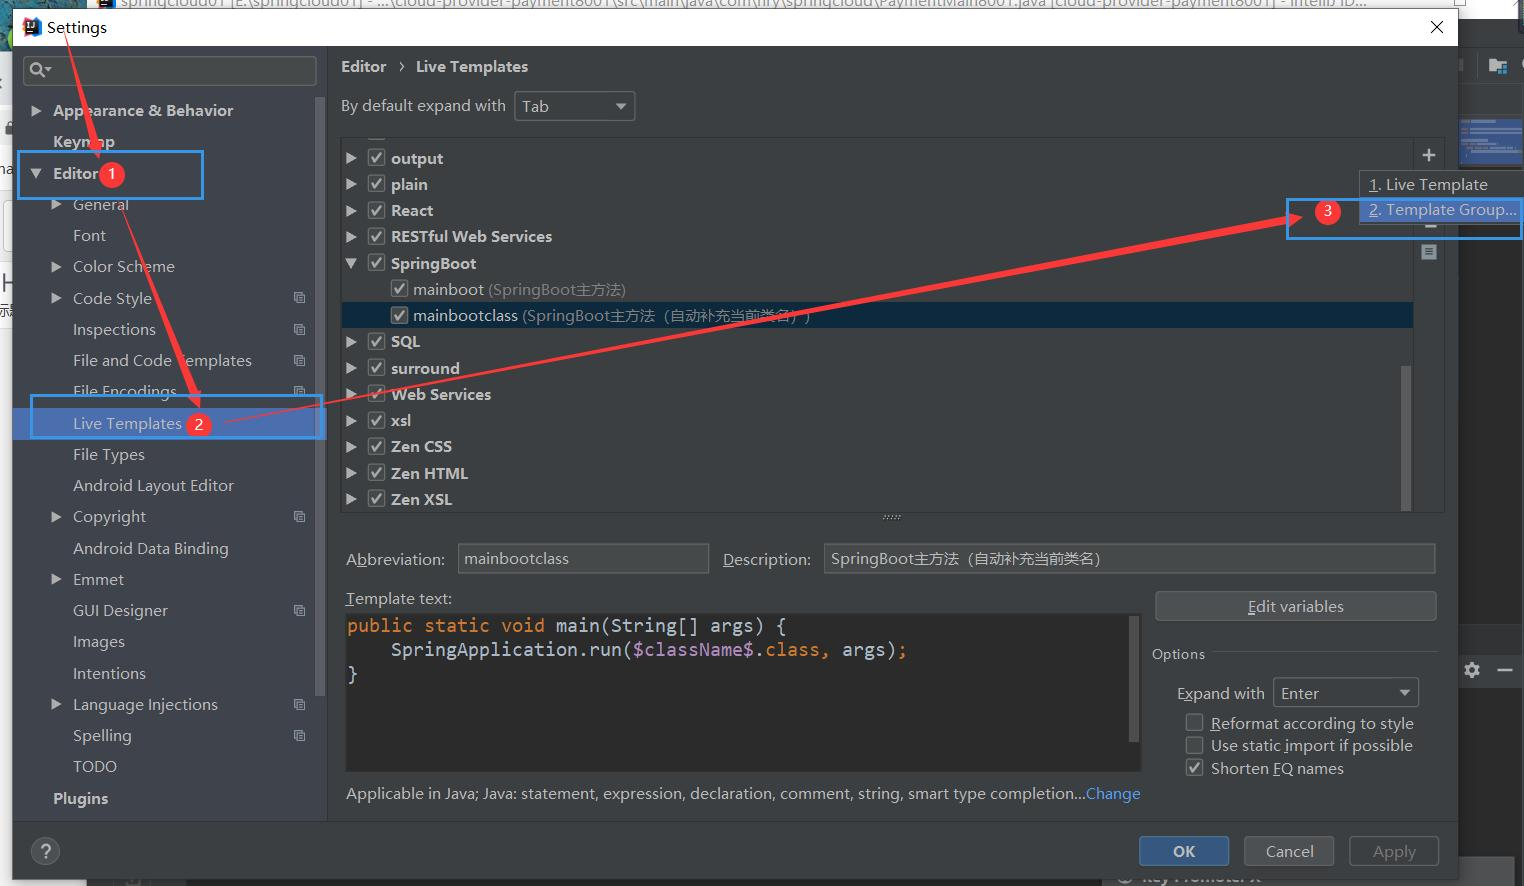Toggle the output template group checkbox

[x=377, y=157]
